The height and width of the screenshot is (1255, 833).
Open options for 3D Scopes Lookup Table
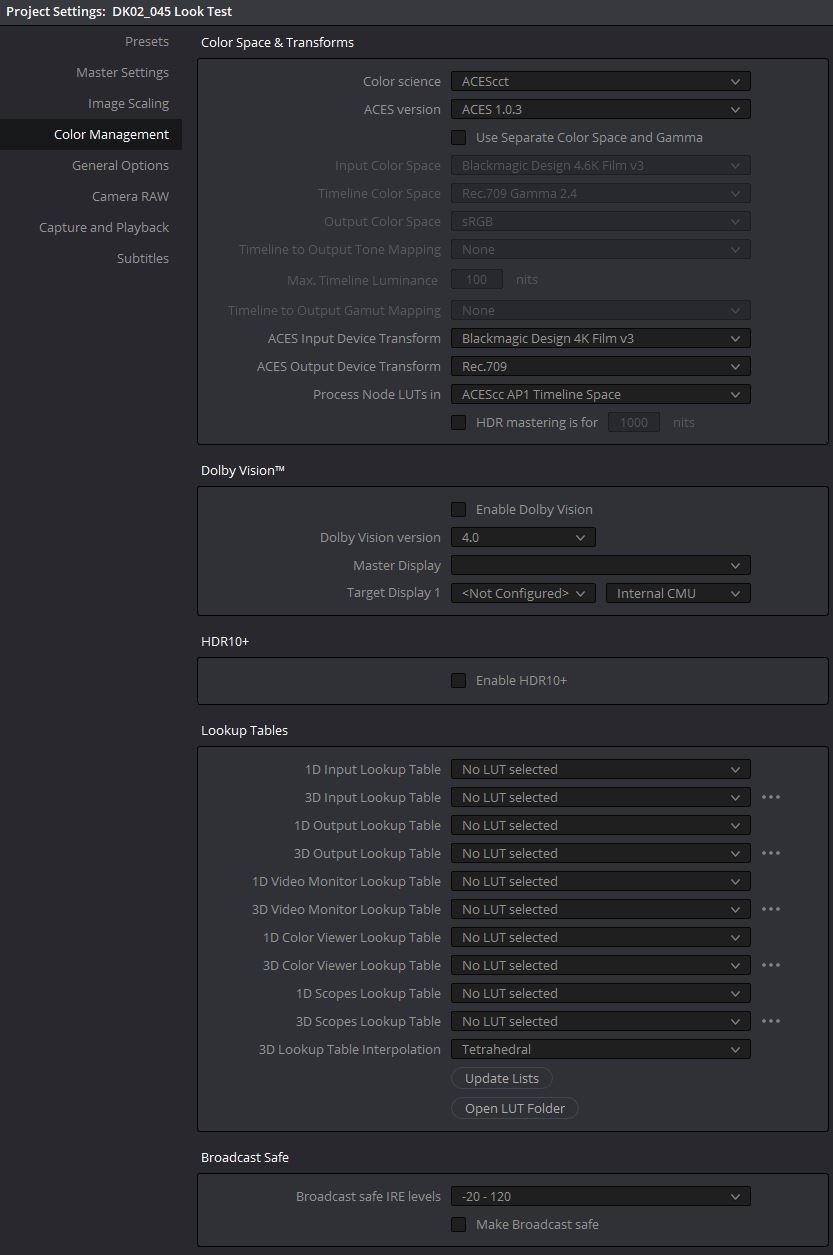pos(770,1021)
